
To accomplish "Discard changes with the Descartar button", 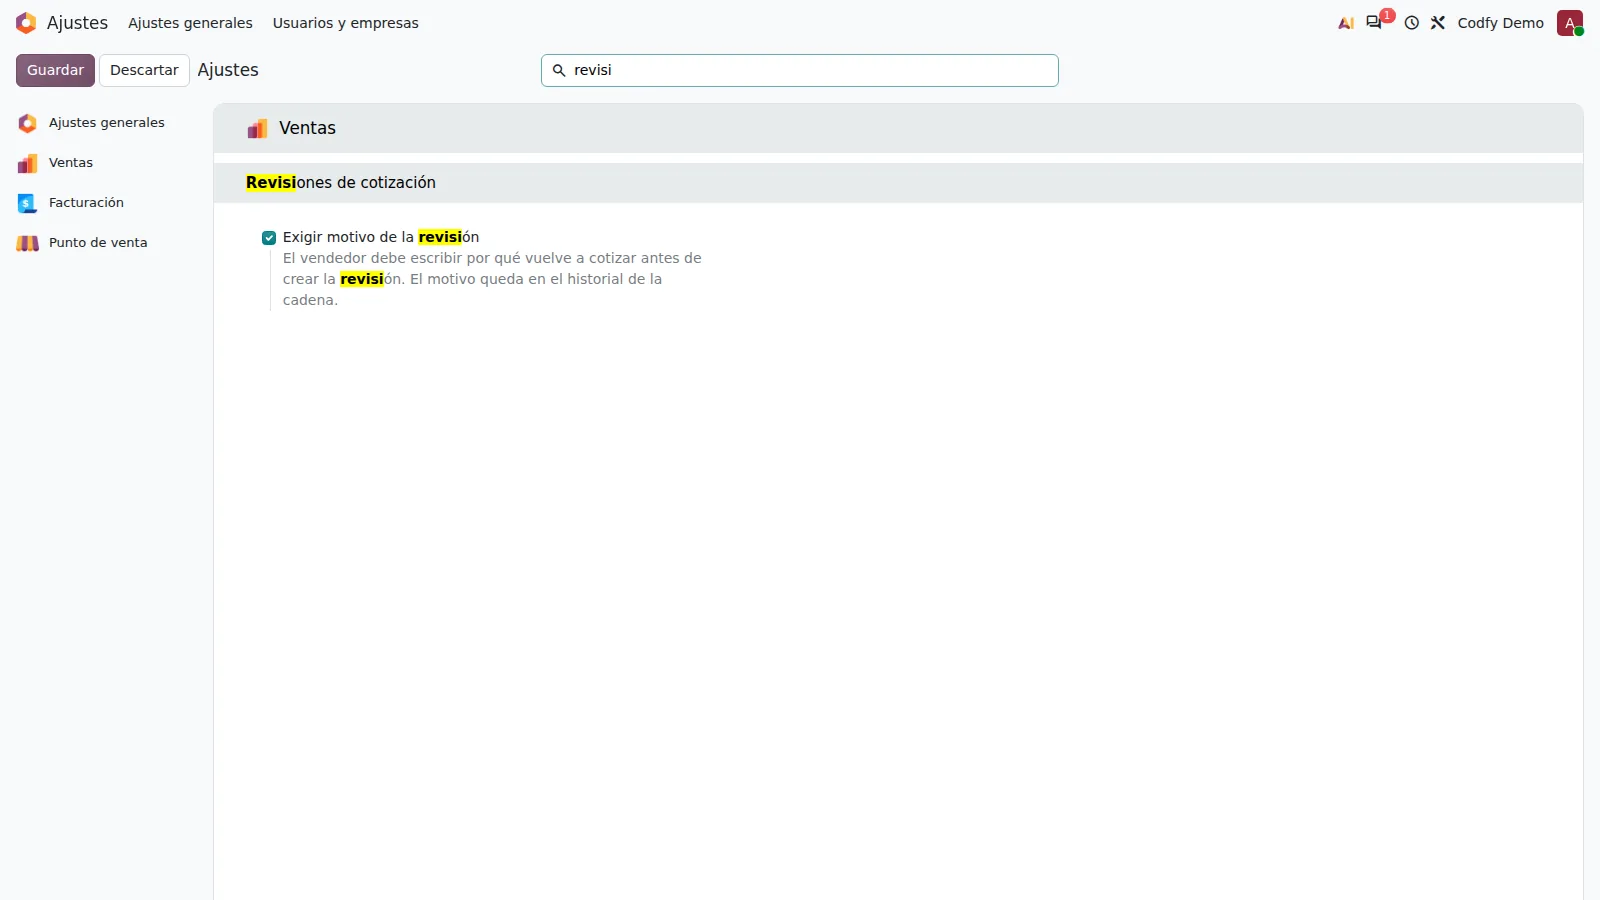I will click(144, 70).
